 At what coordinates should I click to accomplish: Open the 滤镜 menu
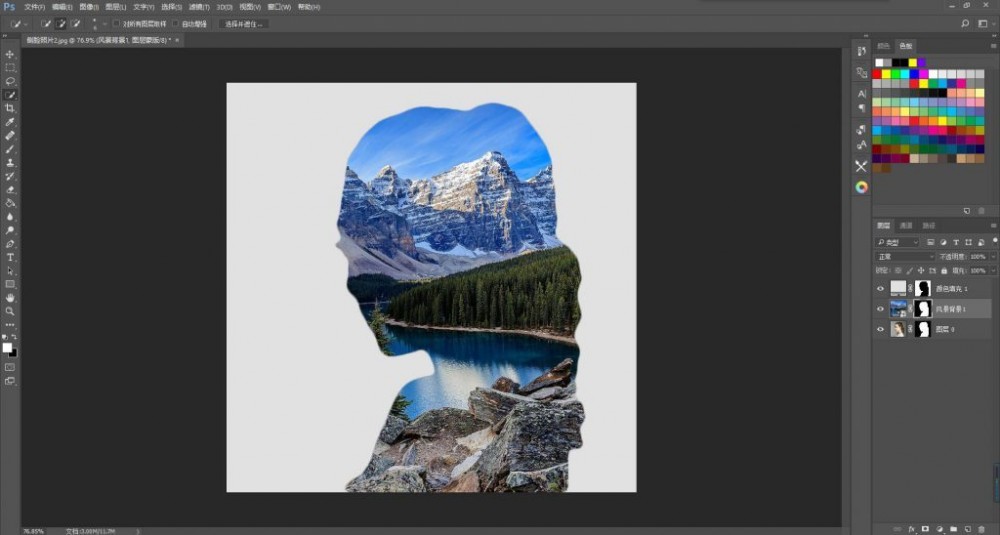pyautogui.click(x=195, y=7)
